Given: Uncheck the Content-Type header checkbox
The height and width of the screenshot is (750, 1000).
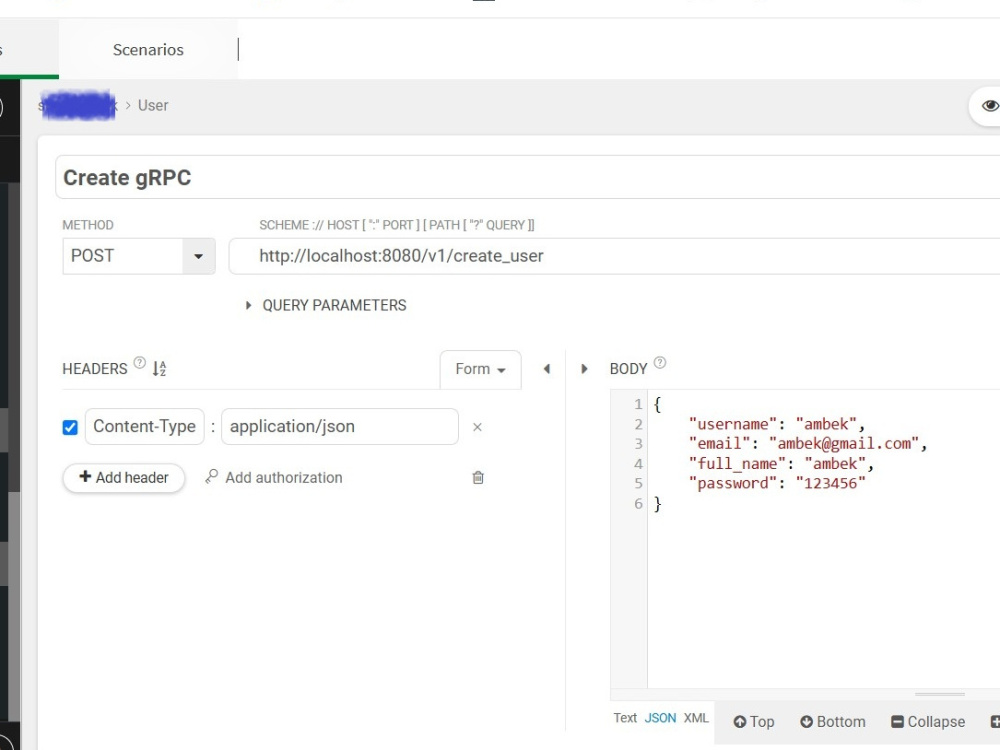Looking at the screenshot, I should pyautogui.click(x=70, y=427).
